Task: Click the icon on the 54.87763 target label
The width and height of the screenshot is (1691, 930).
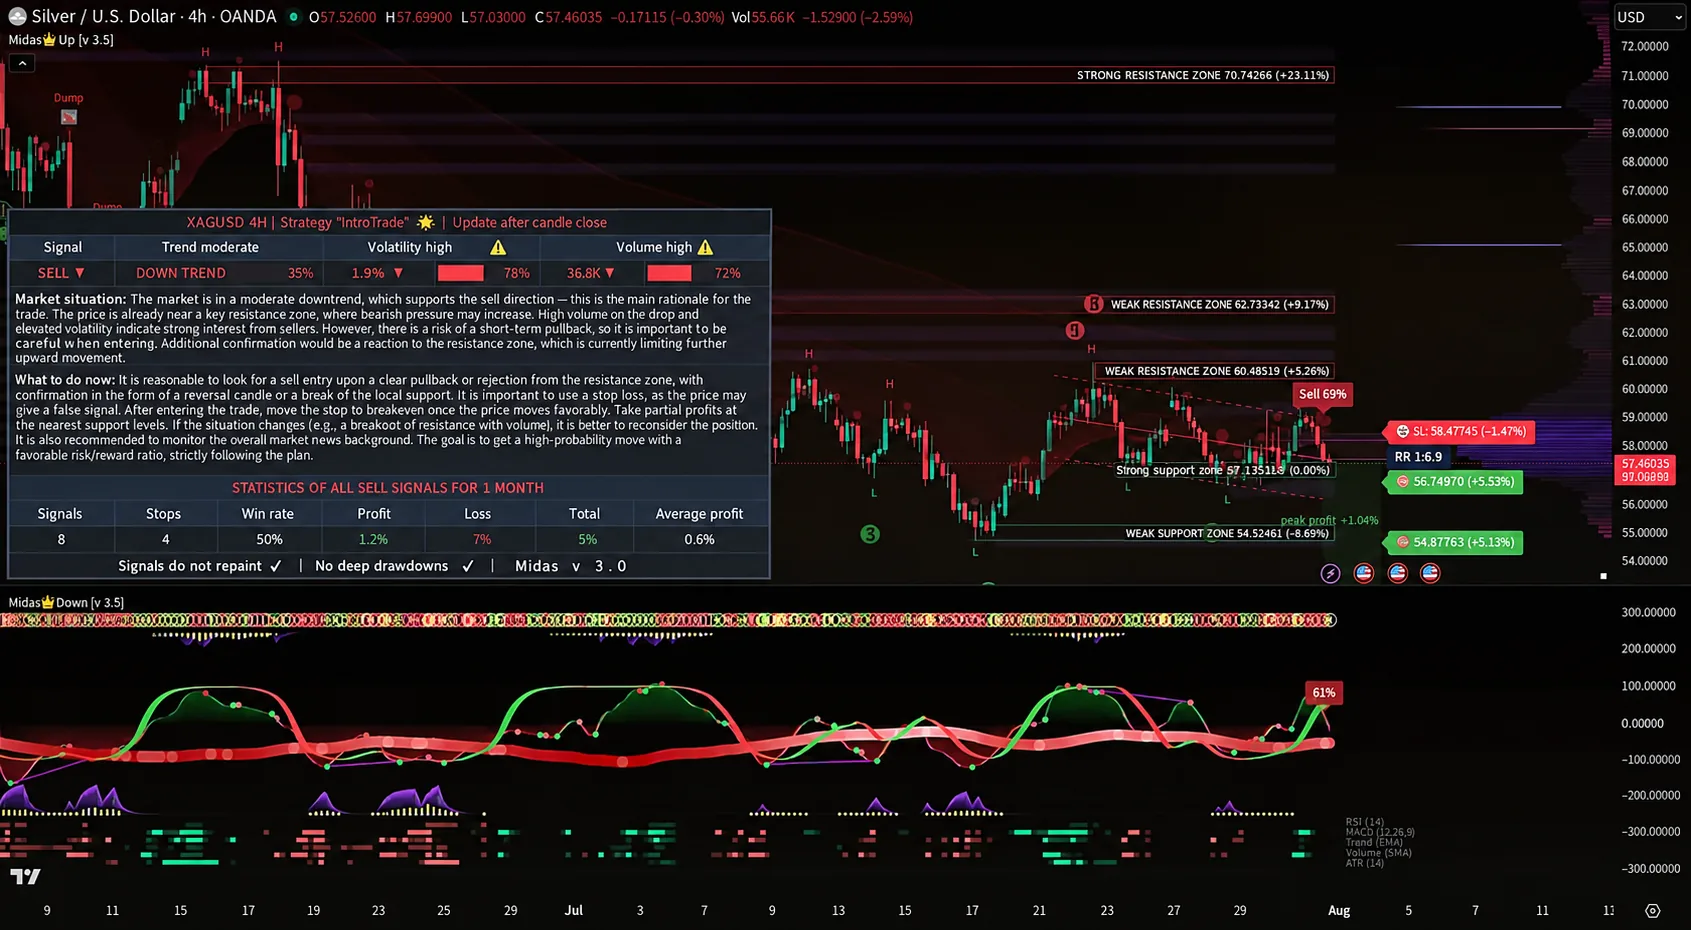Action: [x=1402, y=542]
